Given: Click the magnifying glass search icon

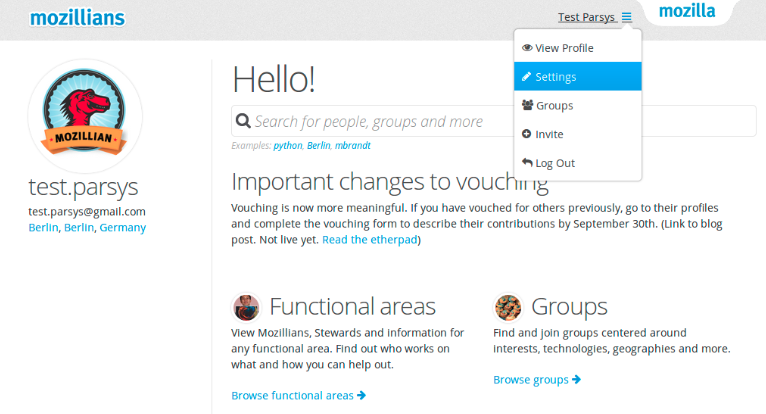Looking at the screenshot, I should 243,121.
